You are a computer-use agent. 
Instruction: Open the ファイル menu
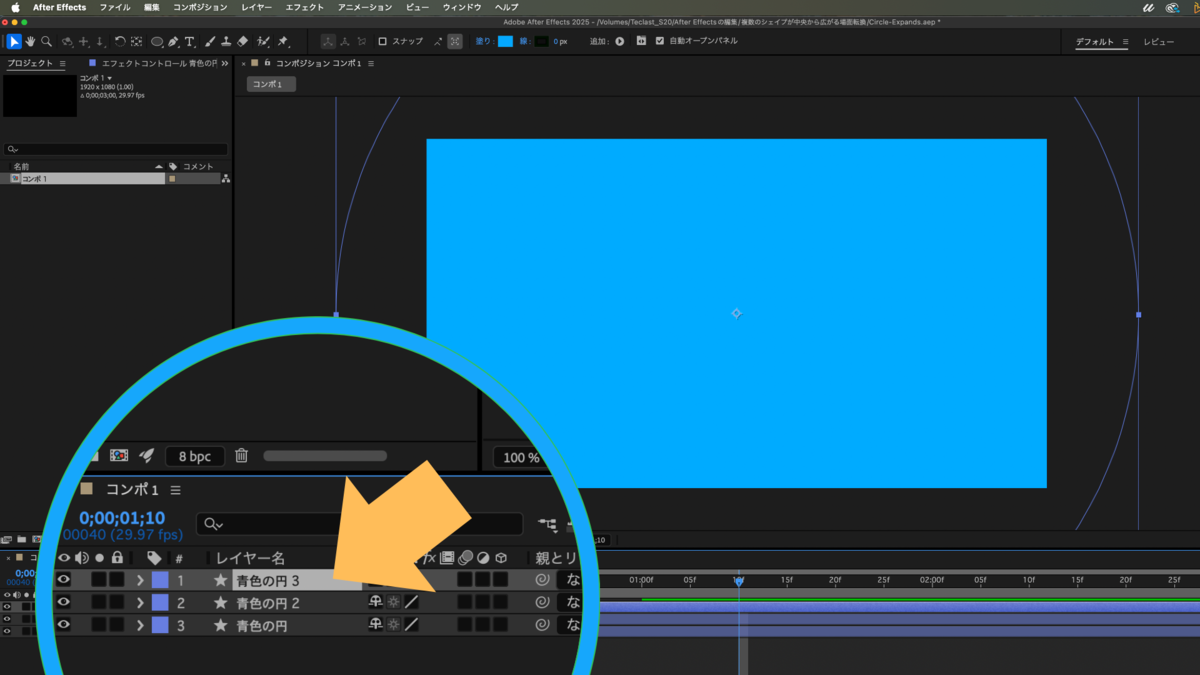115,7
